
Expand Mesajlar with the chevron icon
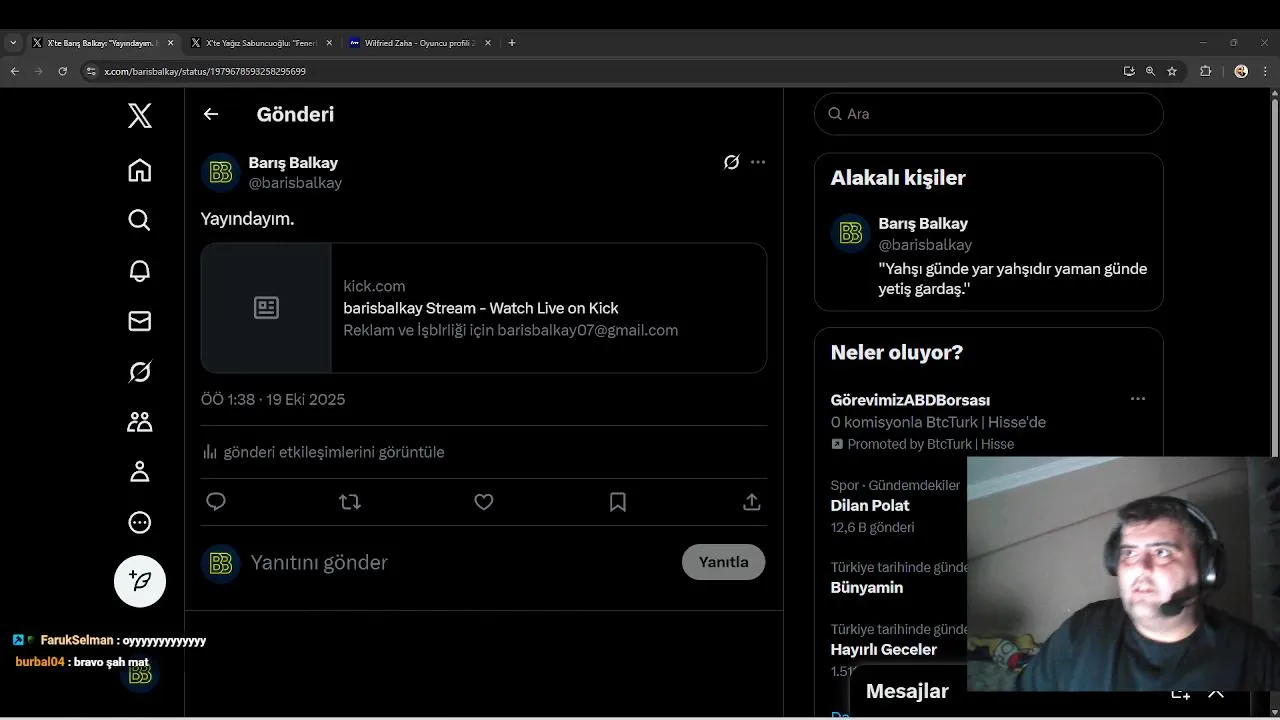pos(1216,693)
